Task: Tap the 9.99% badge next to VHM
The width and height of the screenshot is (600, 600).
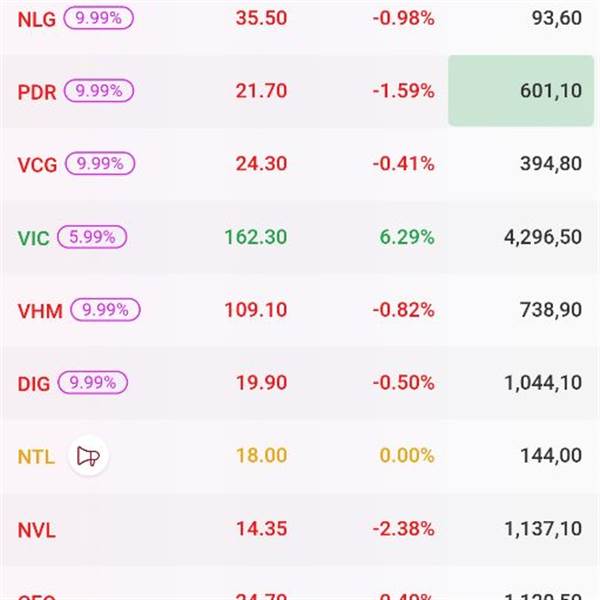Action: coord(103,310)
